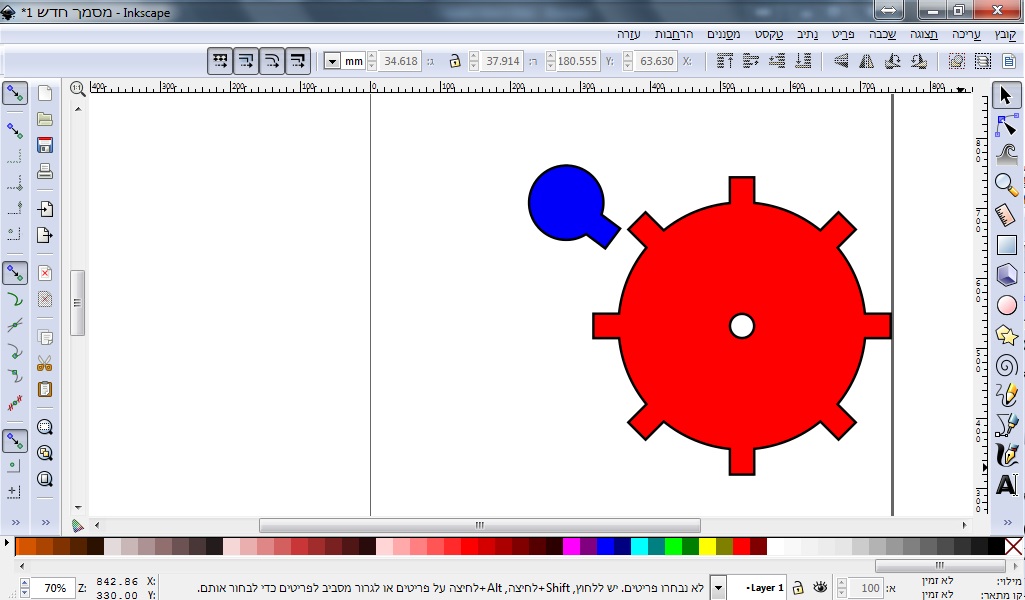1025x600 pixels.
Task: Zoom to fit page
Action: coord(44,479)
